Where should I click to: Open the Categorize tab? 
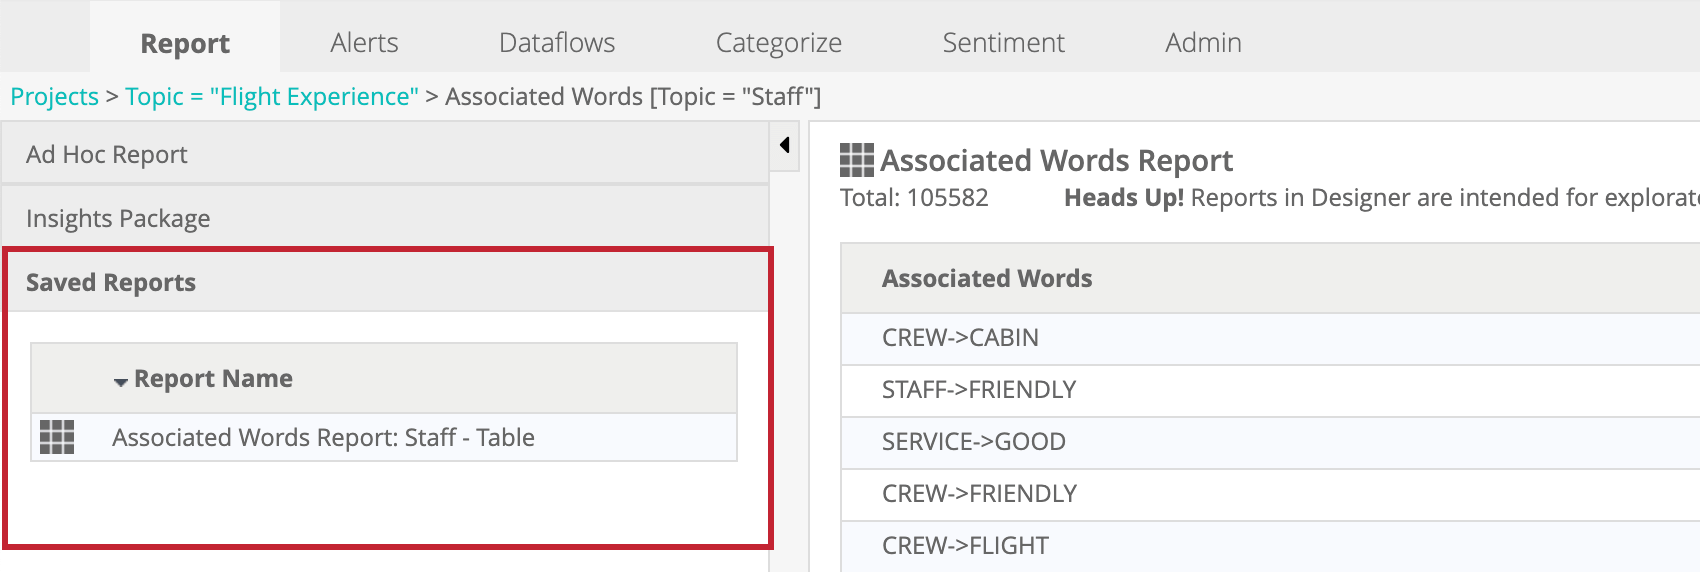click(778, 43)
